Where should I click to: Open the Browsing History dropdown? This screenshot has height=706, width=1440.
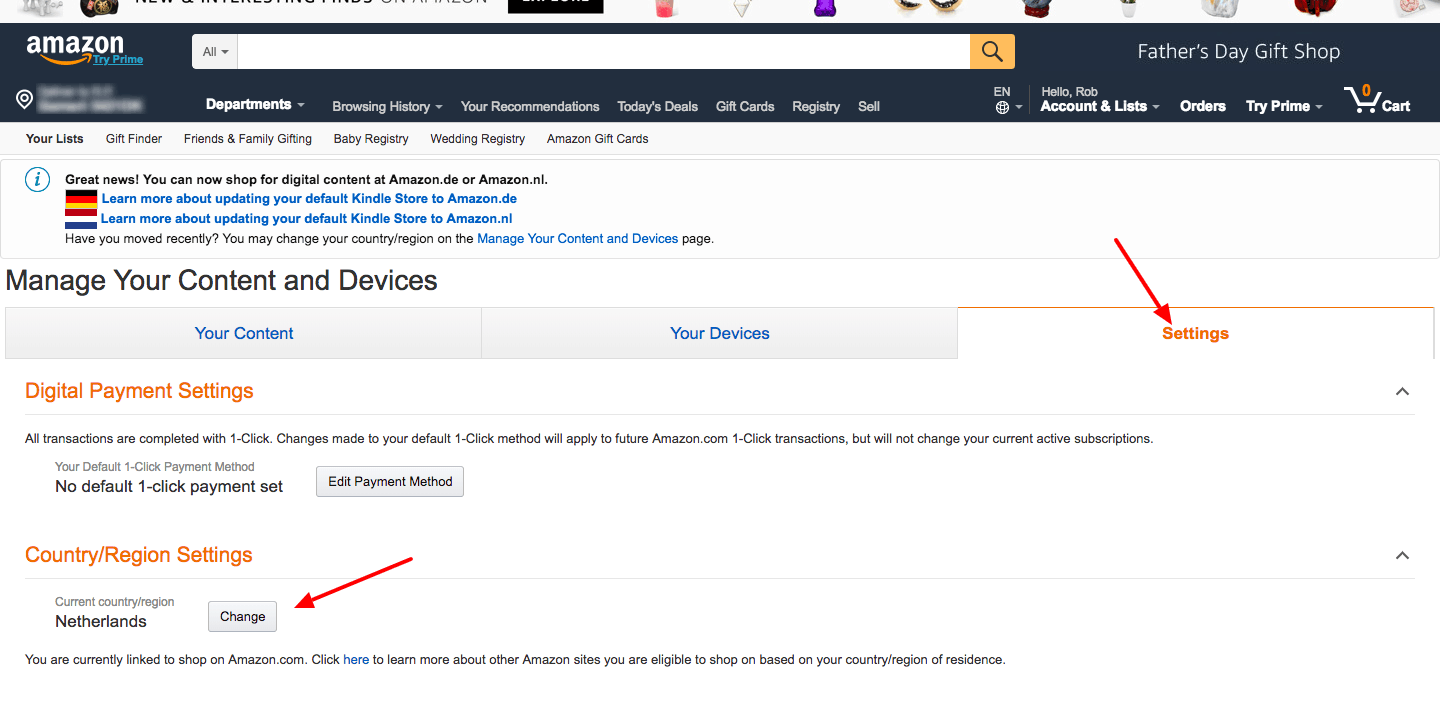coord(388,106)
